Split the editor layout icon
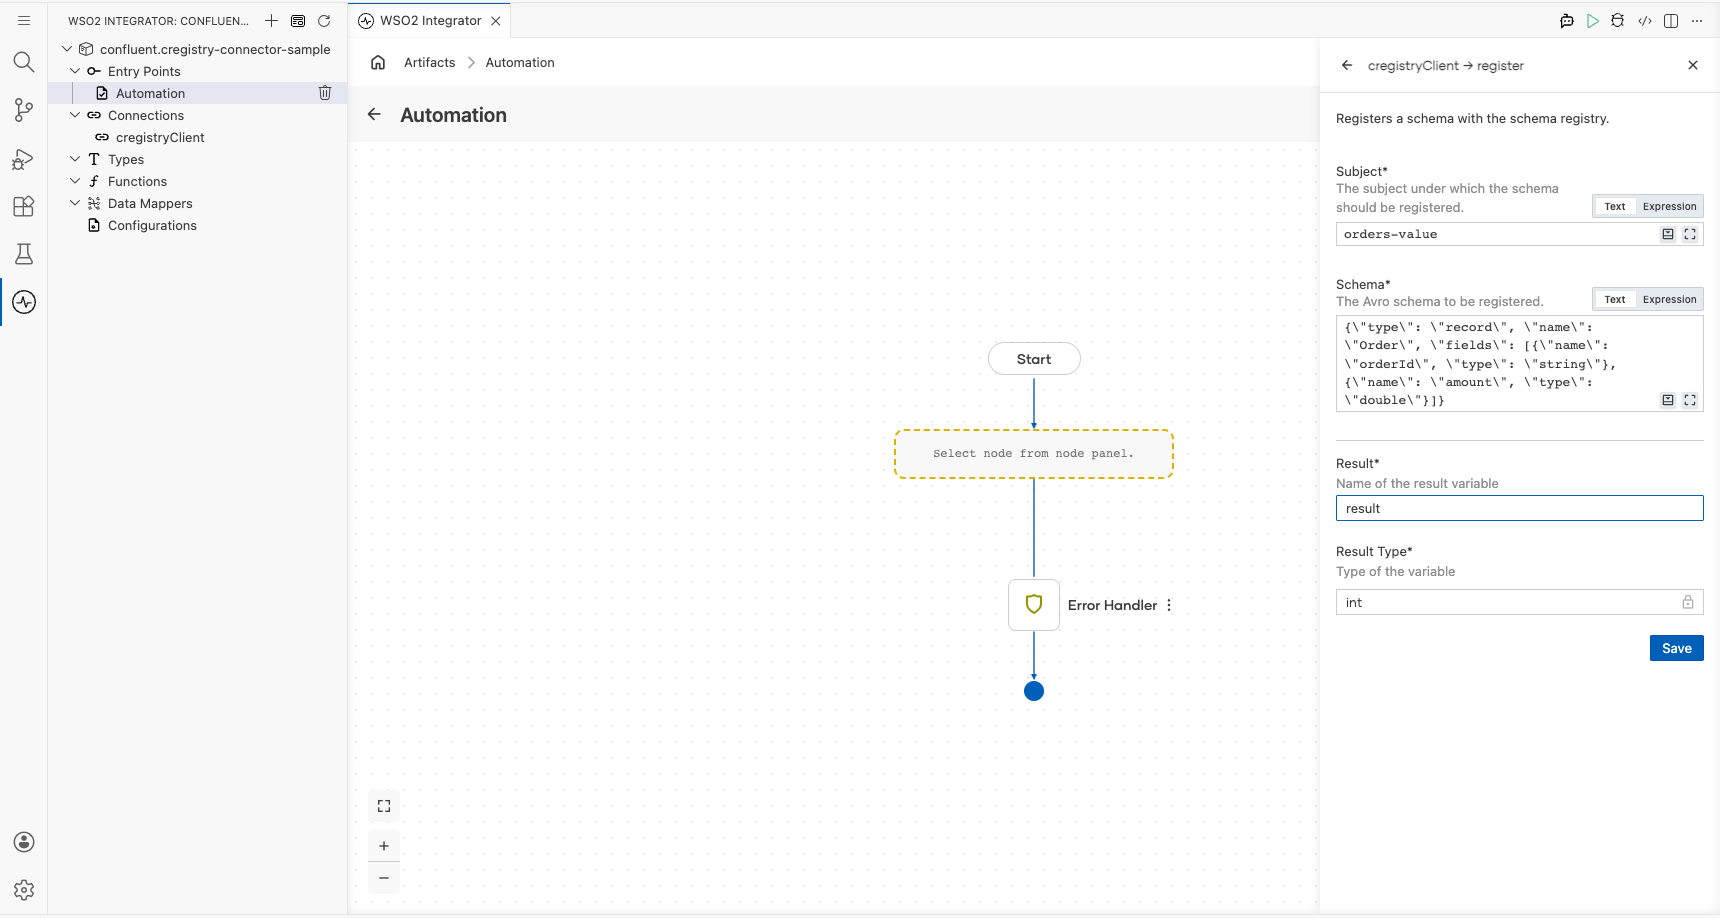This screenshot has width=1720, height=918. point(1671,20)
